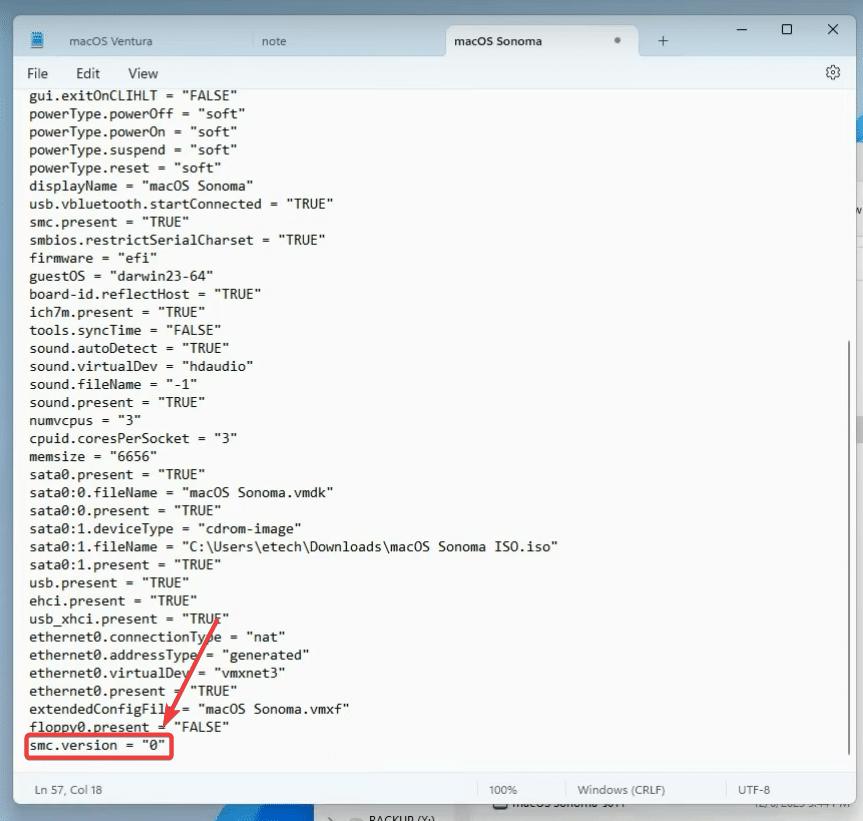Click the usb_xhci.present line
Image resolution: width=863 pixels, height=821 pixels.
(129, 619)
